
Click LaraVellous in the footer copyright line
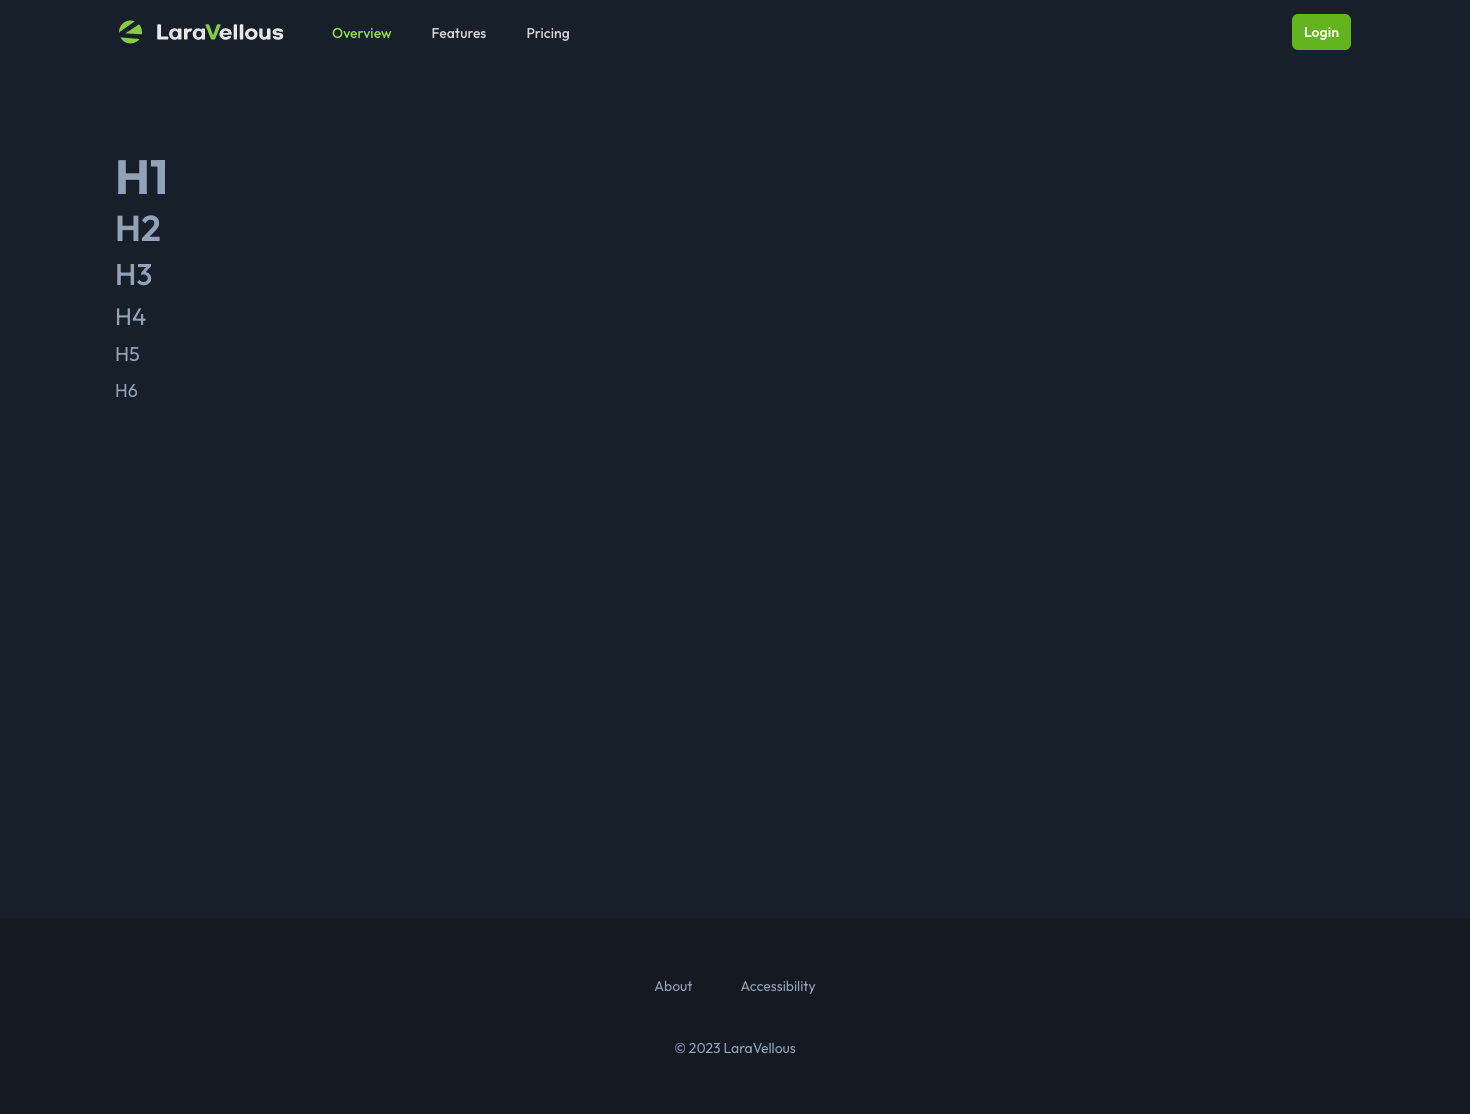tap(759, 1048)
